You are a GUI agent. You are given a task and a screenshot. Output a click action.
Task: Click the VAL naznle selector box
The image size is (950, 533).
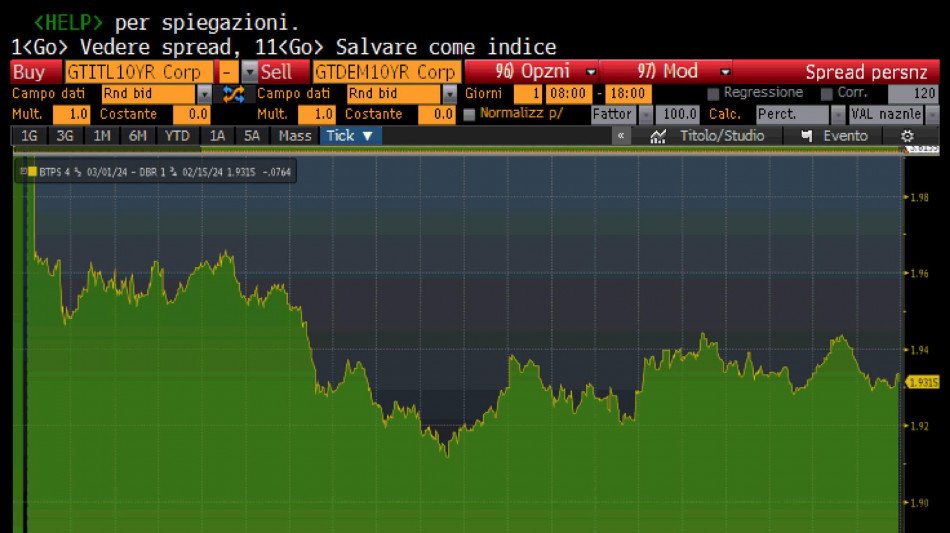pos(887,114)
